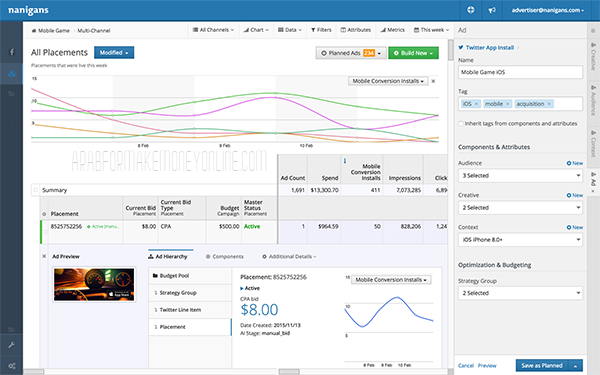Add a New Context

[x=575, y=227]
